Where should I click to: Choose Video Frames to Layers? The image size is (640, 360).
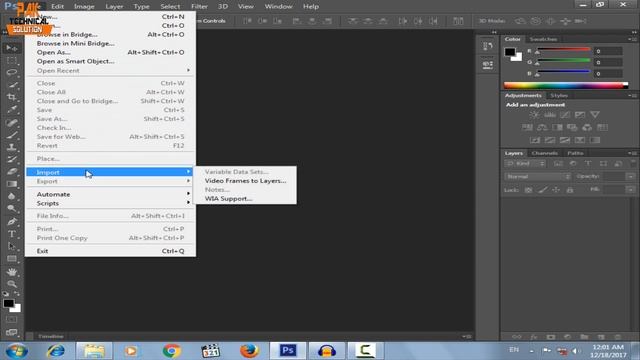[x=245, y=181]
